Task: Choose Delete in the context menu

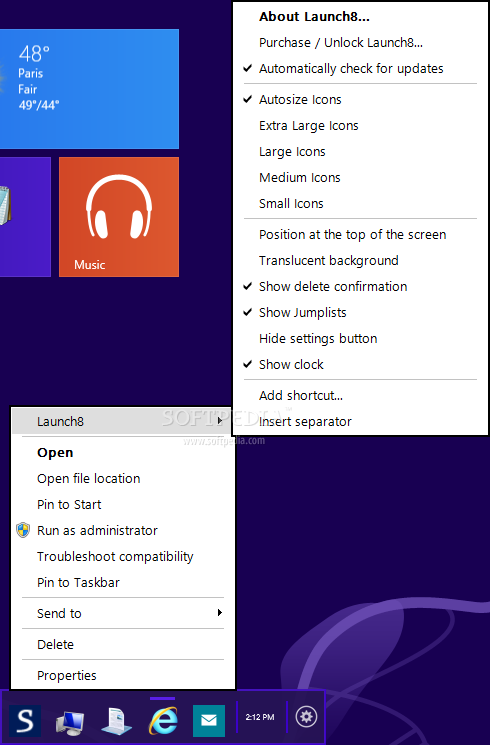Action: tap(123, 645)
